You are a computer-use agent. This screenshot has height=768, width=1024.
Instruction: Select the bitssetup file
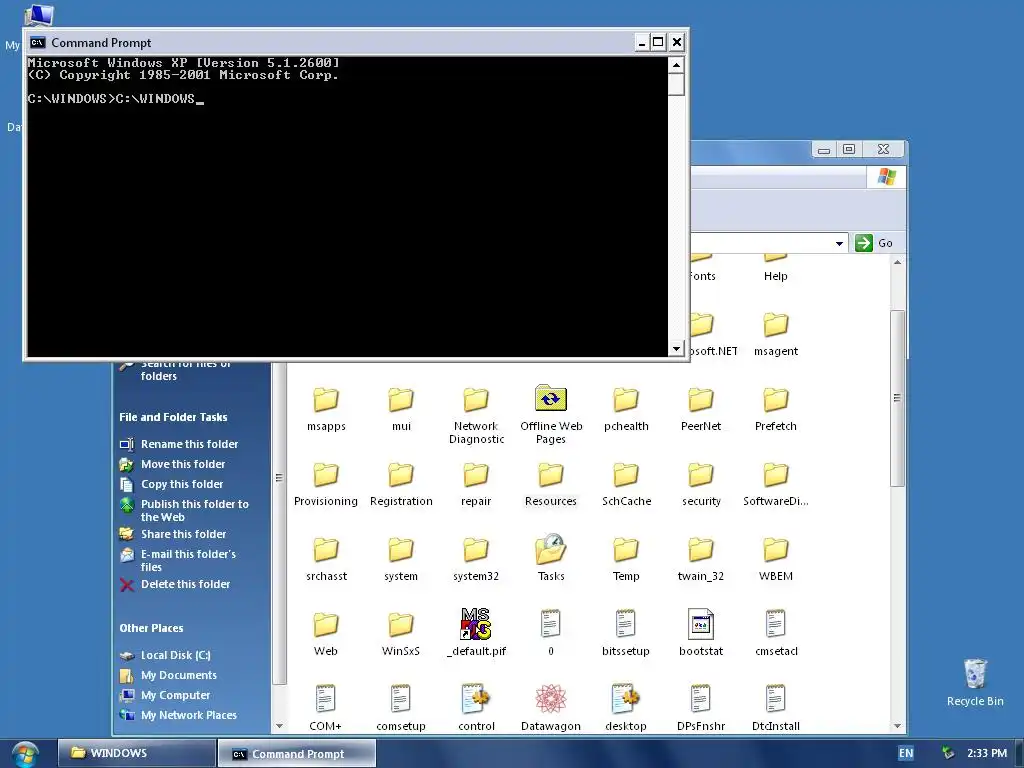point(626,633)
